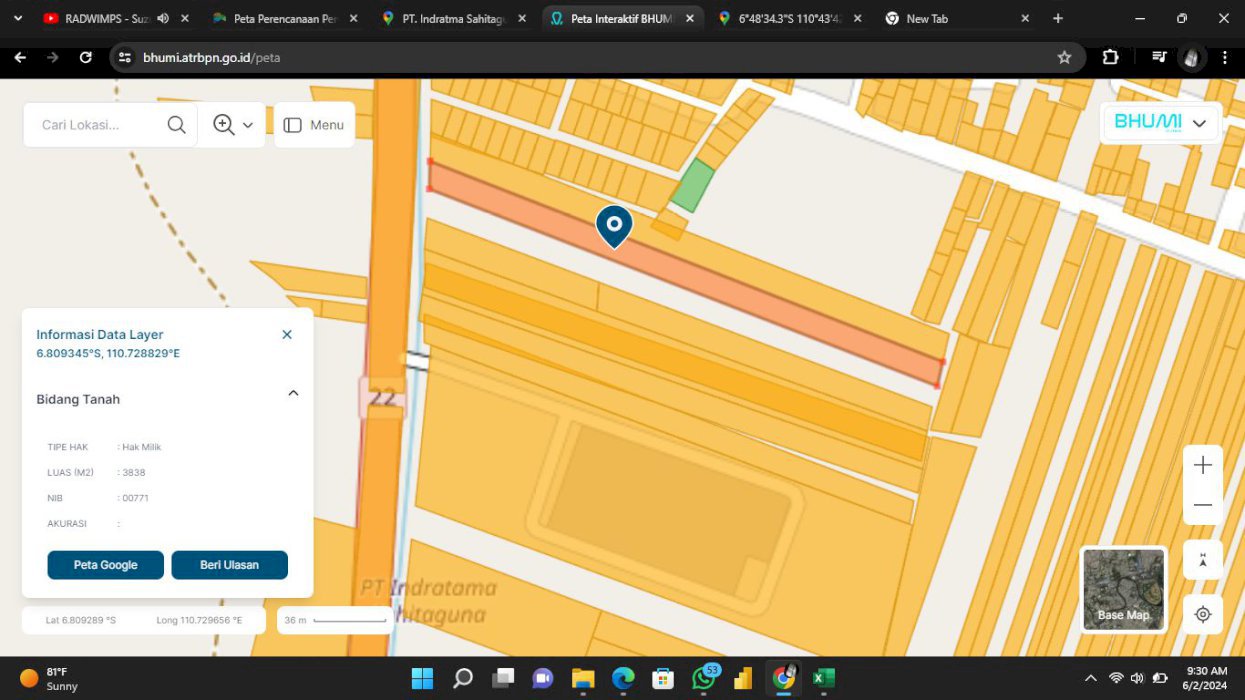The width and height of the screenshot is (1245, 700).
Task: Open WhatsApp from the taskbar
Action: coord(704,678)
